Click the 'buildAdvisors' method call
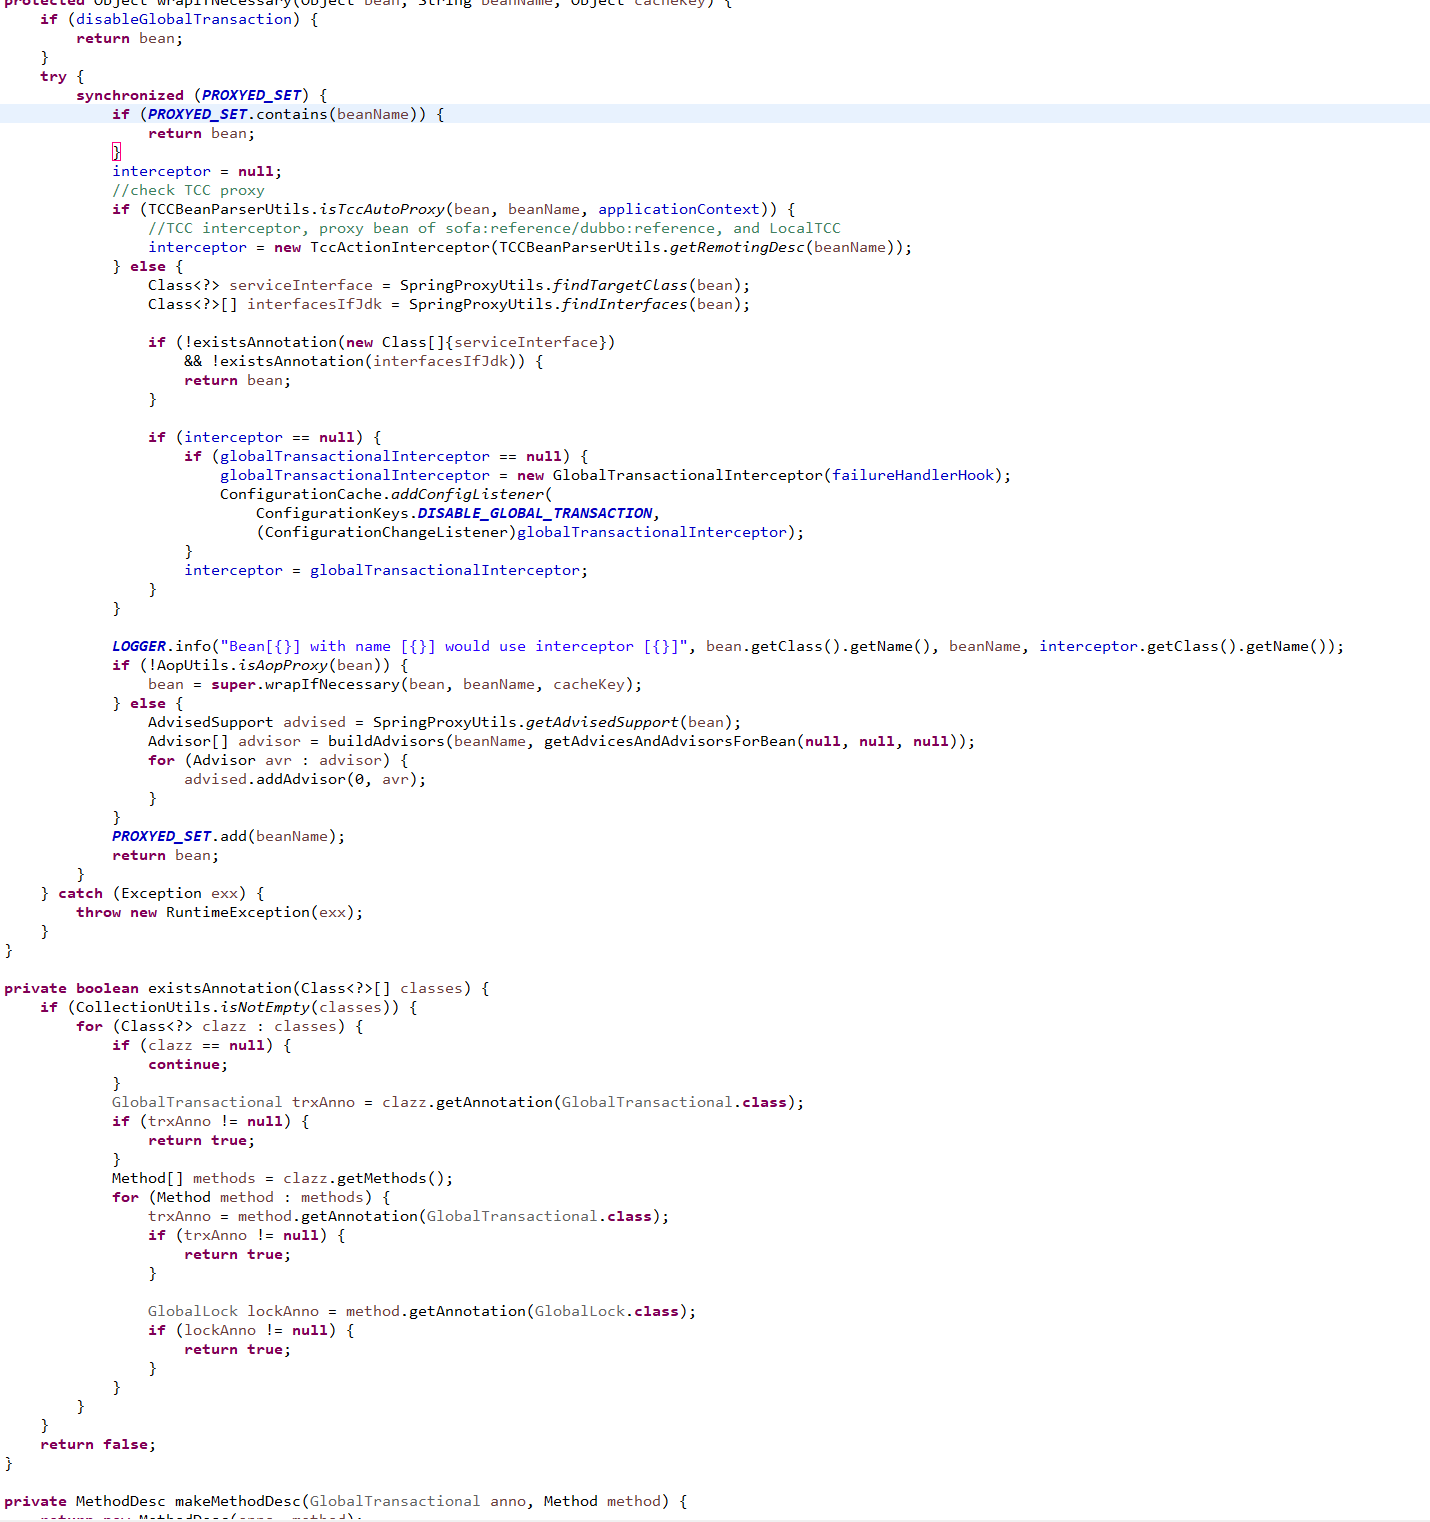Viewport: 1430px width, 1522px height. (386, 741)
